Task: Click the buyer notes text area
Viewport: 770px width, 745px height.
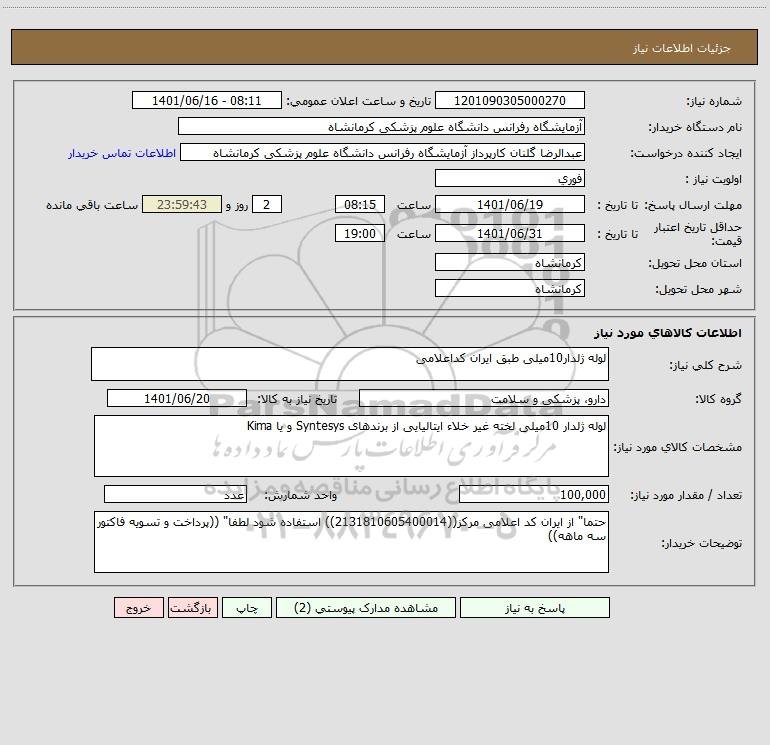Action: click(351, 542)
